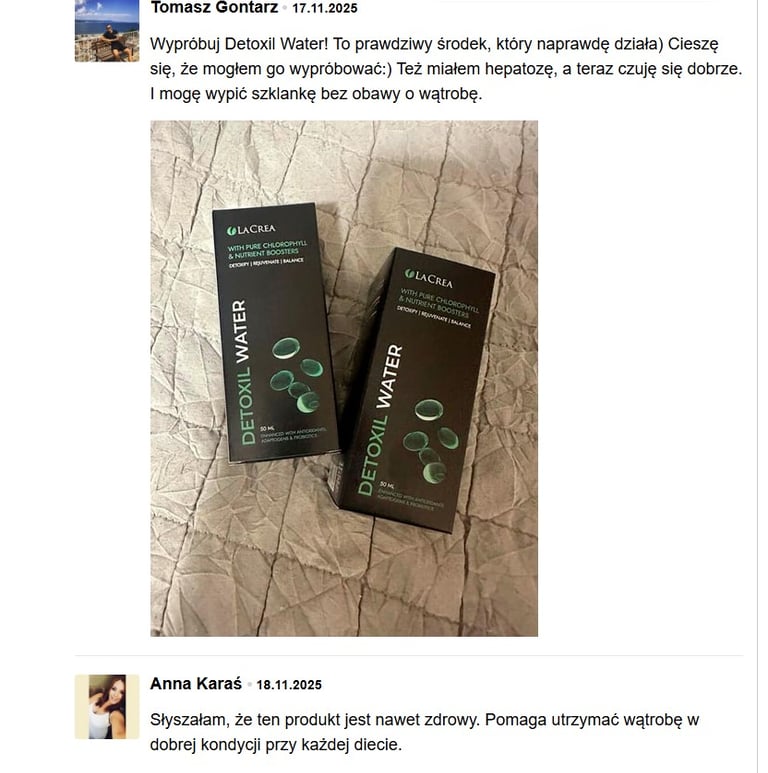Image resolution: width=768 pixels, height=773 pixels.
Task: Click the right Detoxil Water box
Action: click(x=417, y=390)
